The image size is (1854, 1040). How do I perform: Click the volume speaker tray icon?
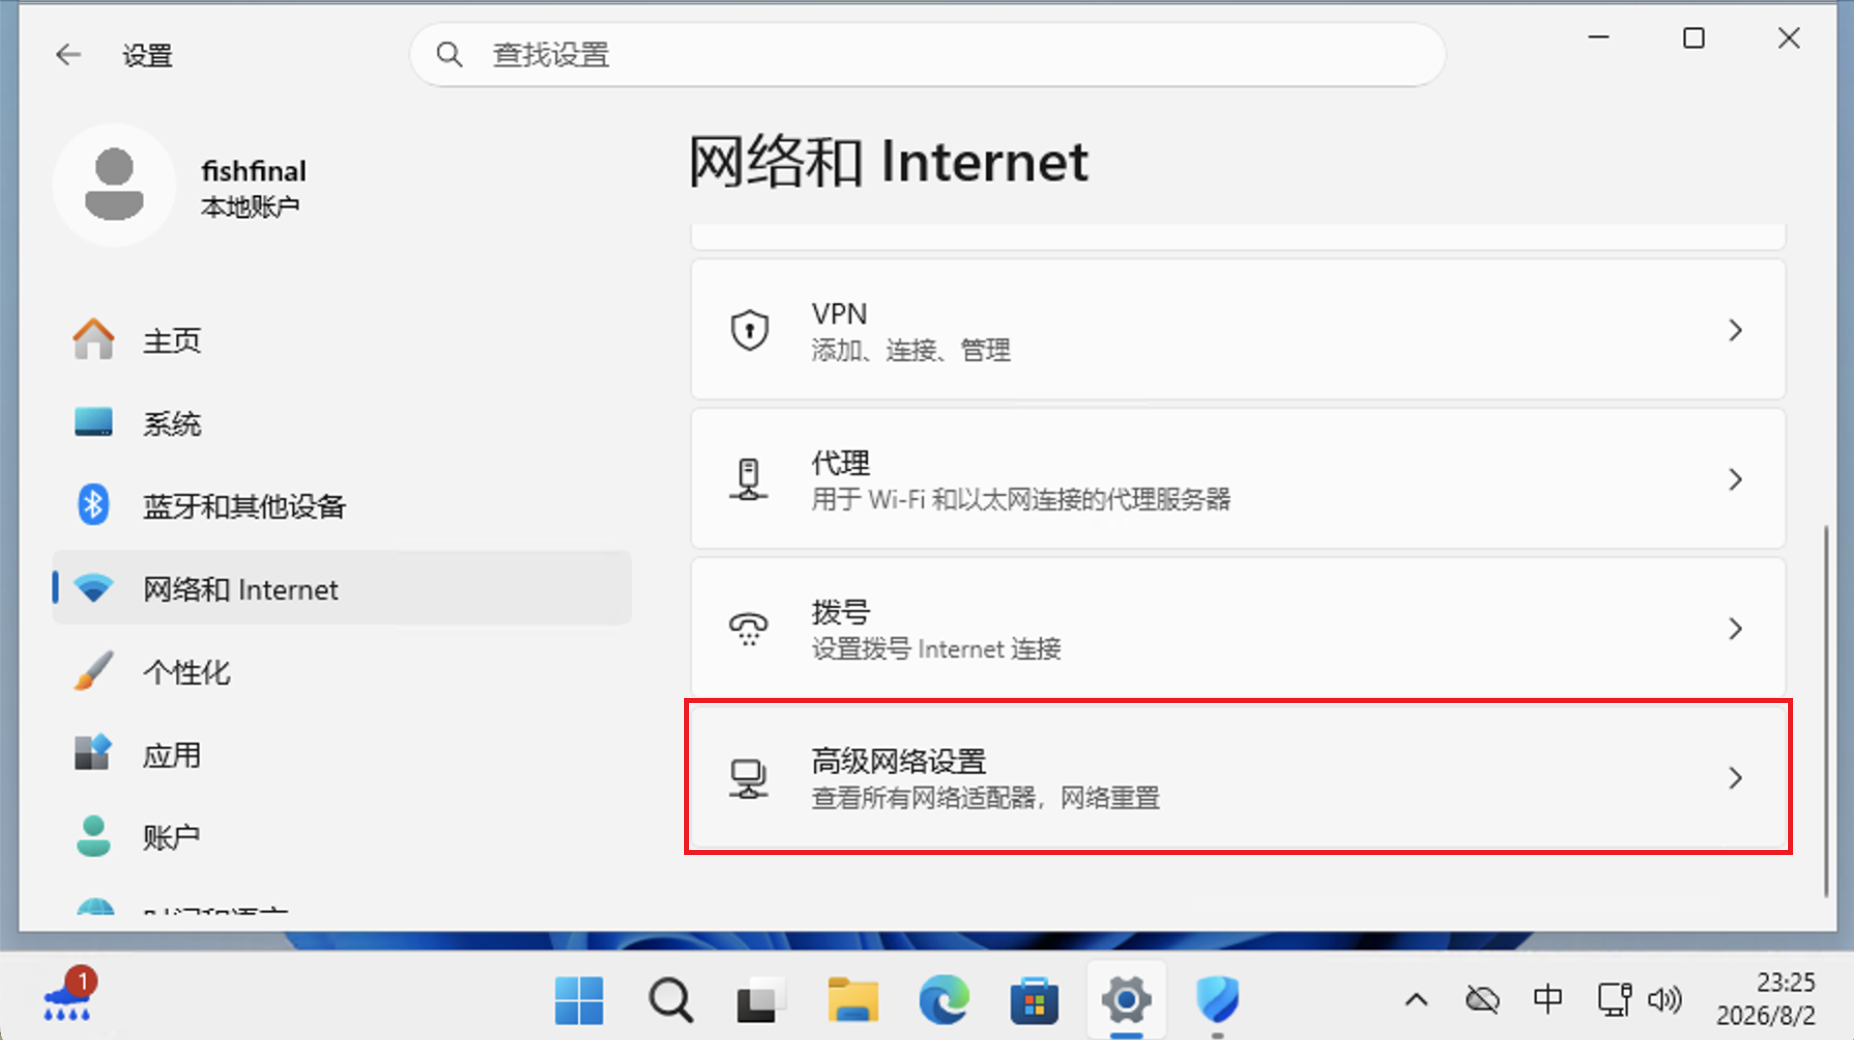[x=1665, y=999]
